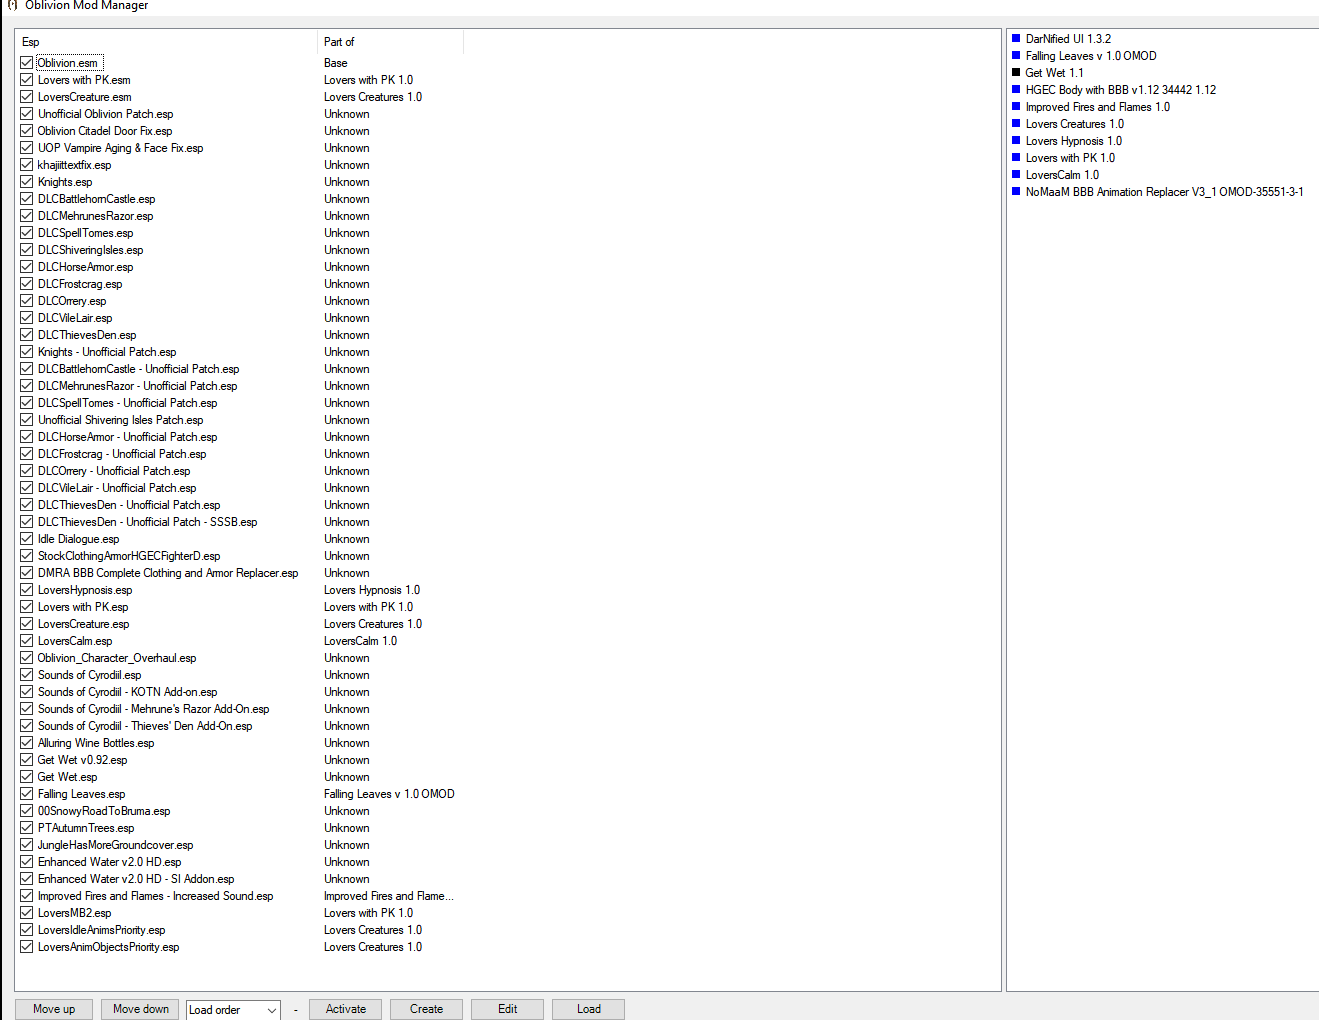Select DLCOrrery.esp row
The image size is (1319, 1020).
point(72,301)
